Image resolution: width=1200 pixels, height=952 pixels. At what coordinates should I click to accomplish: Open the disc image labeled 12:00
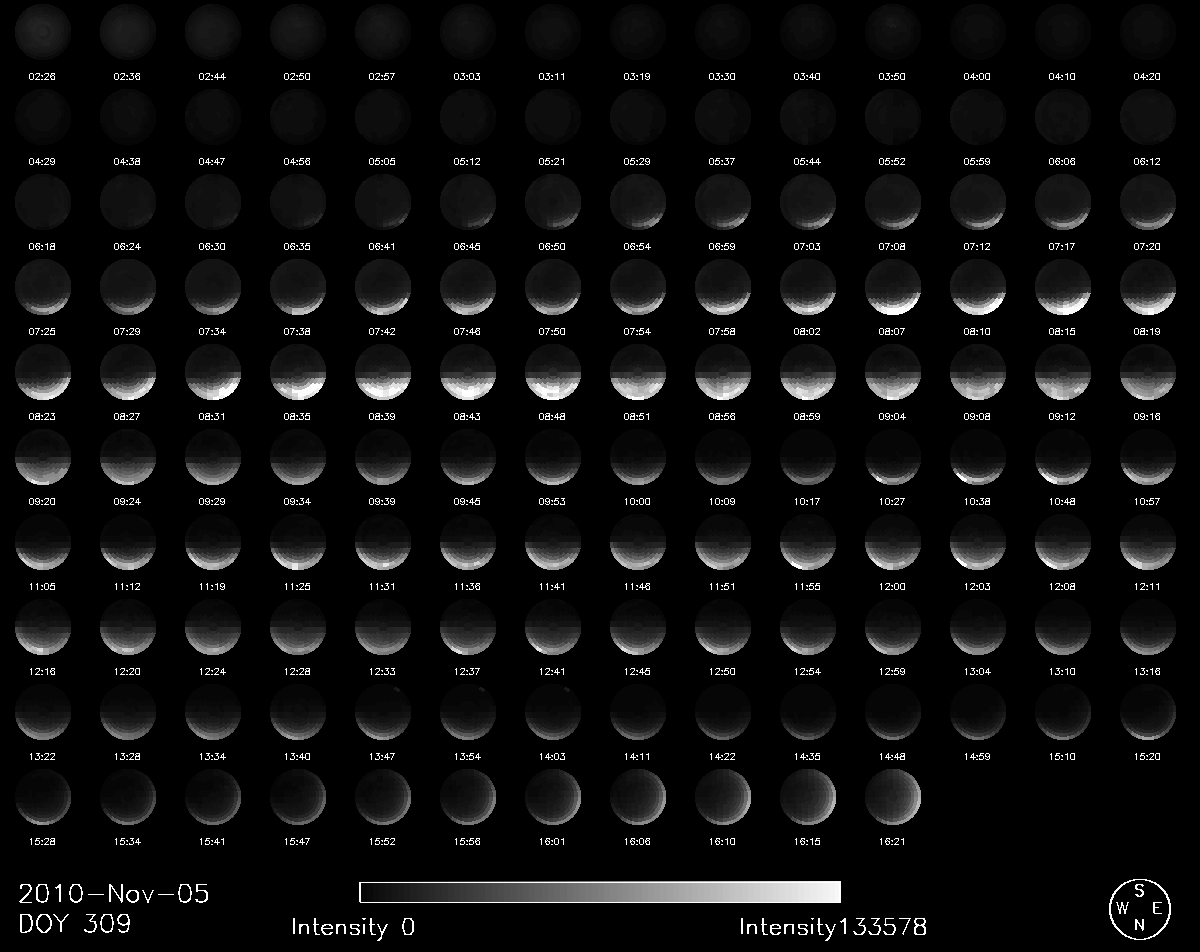point(893,540)
